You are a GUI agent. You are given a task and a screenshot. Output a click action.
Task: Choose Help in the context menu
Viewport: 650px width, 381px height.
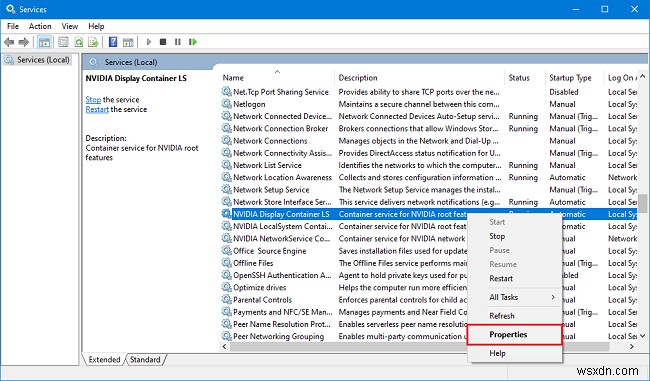coord(497,353)
